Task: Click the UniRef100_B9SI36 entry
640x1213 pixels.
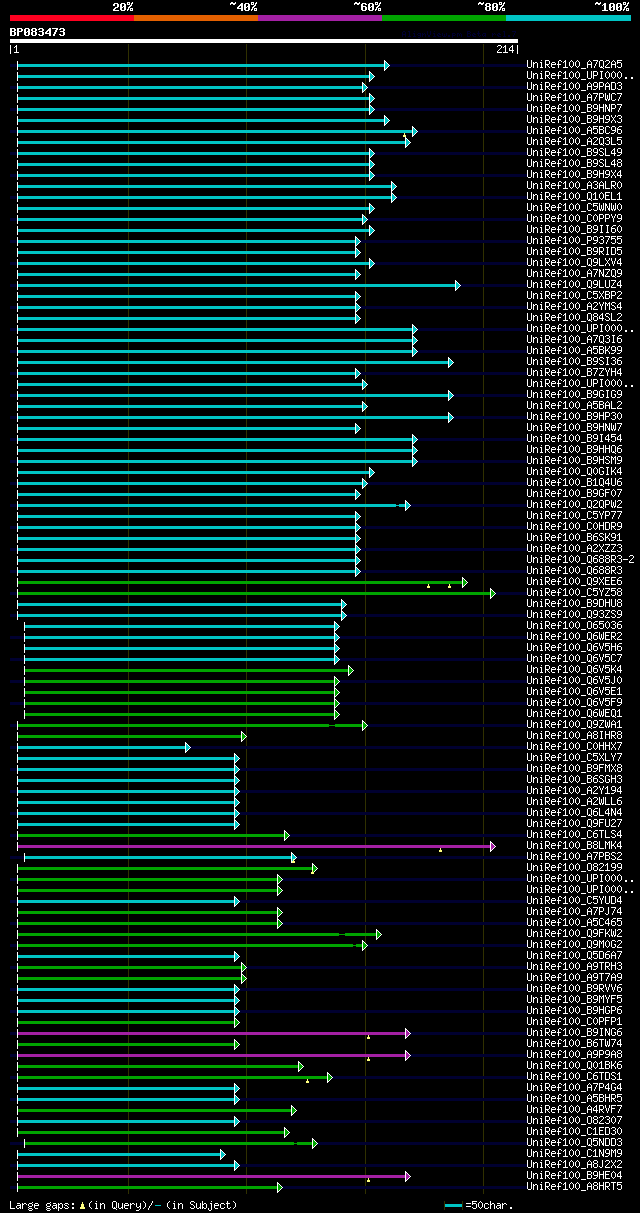Action: click(x=576, y=362)
